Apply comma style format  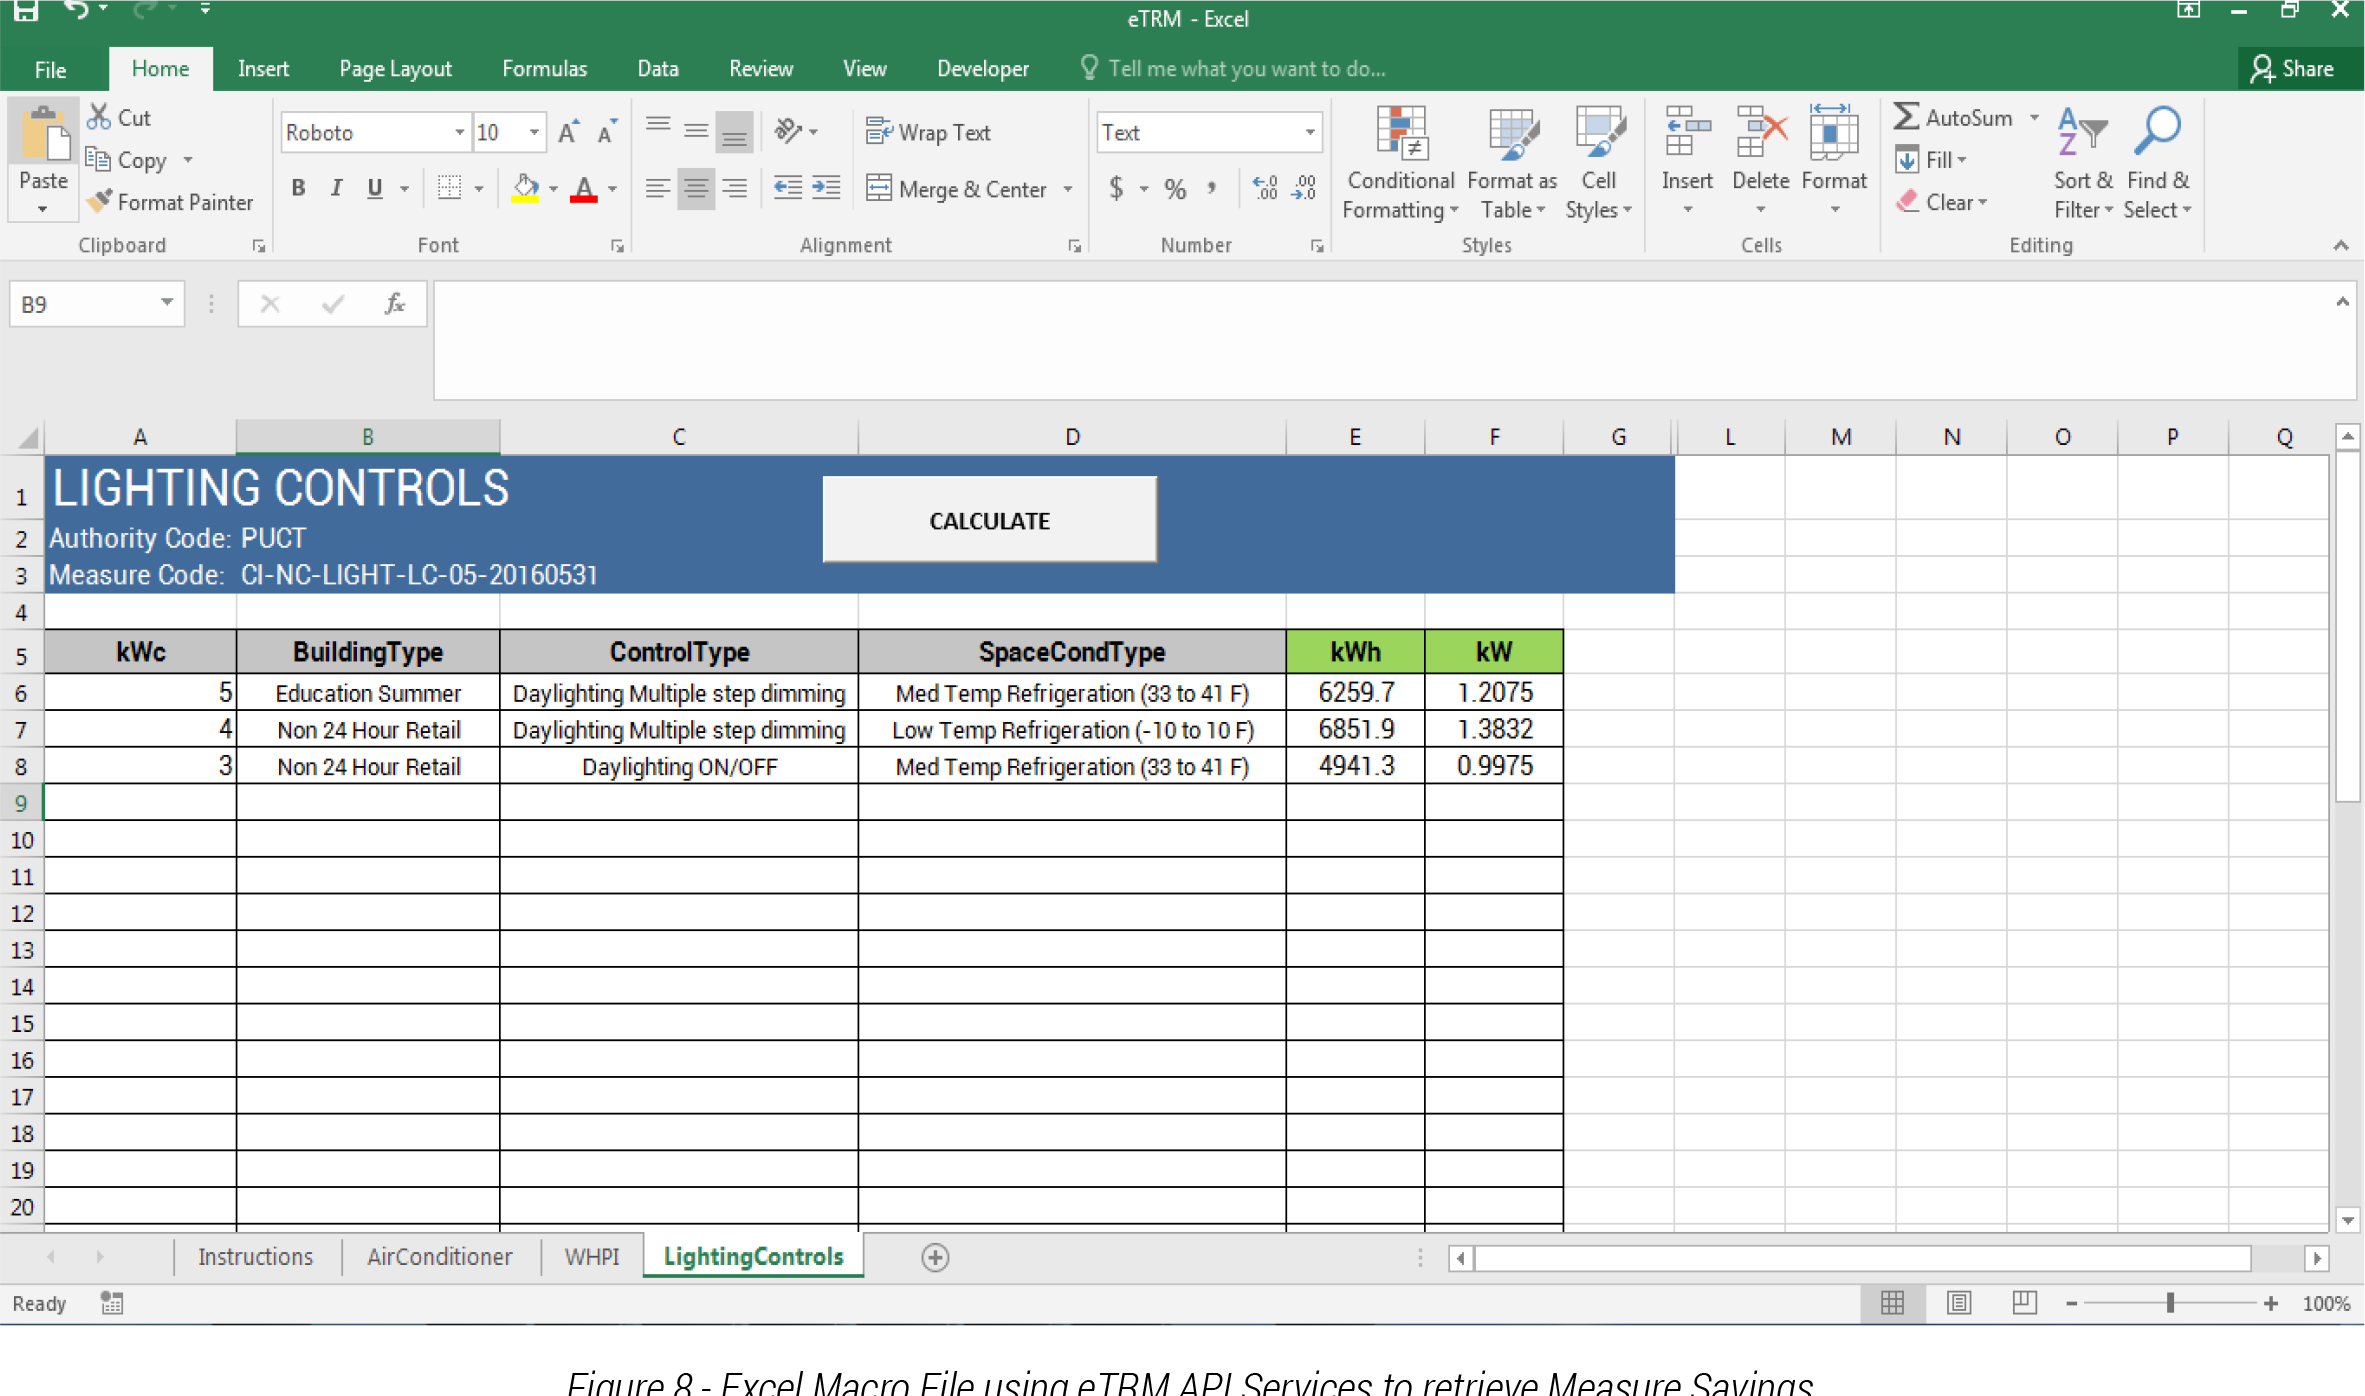click(x=1212, y=188)
